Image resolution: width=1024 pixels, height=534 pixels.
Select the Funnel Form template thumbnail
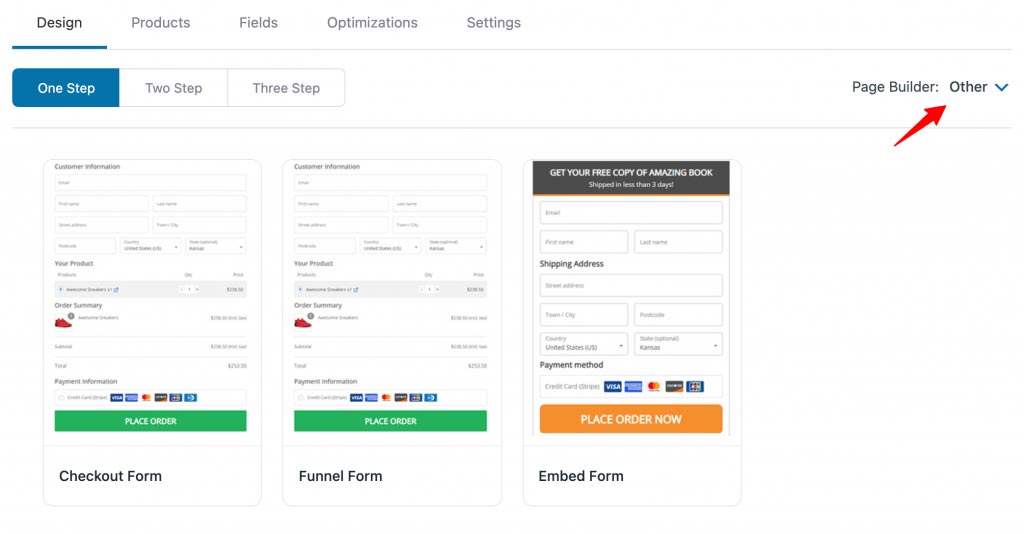(391, 302)
